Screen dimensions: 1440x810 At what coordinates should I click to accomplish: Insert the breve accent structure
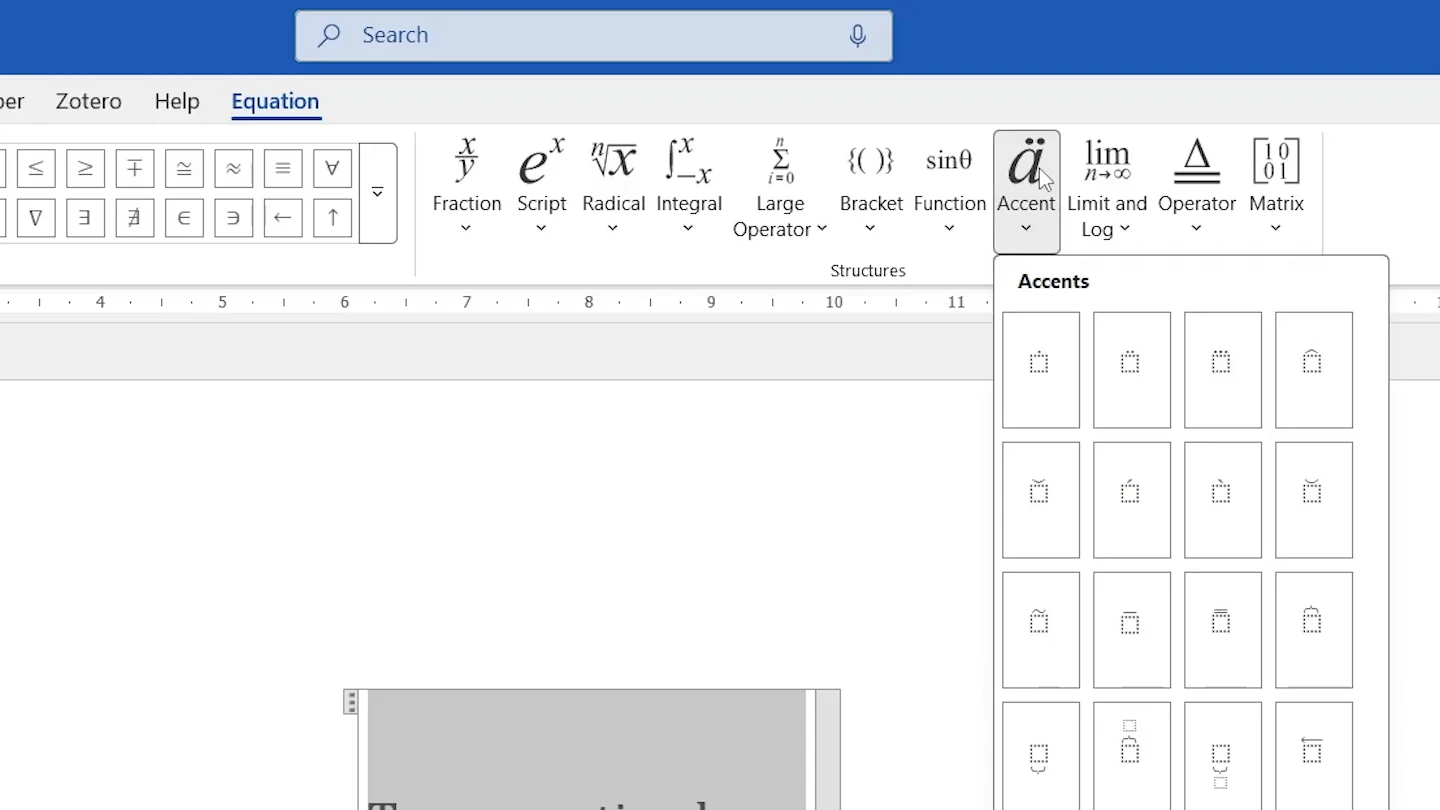click(1314, 500)
